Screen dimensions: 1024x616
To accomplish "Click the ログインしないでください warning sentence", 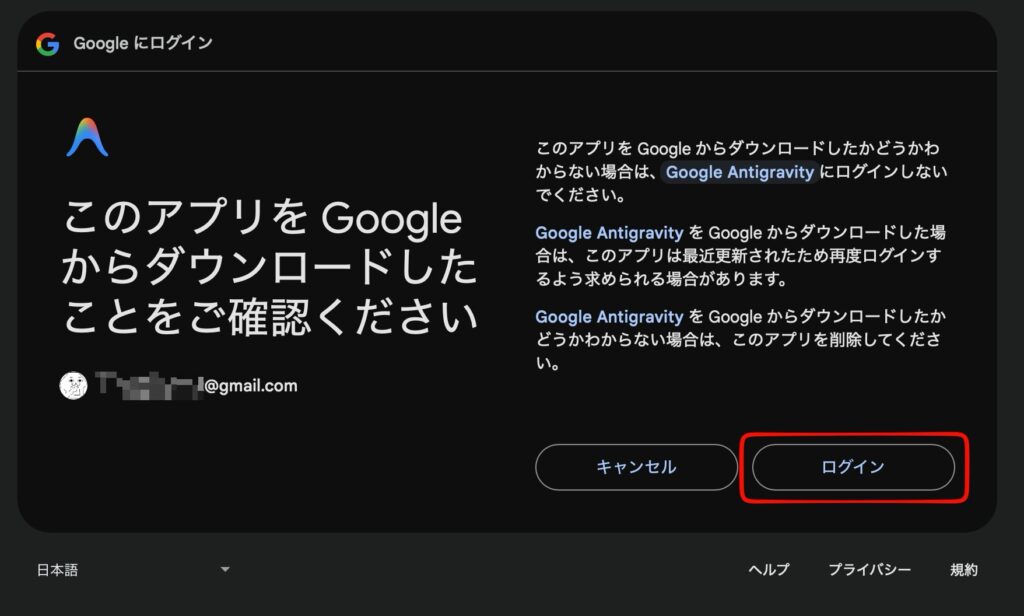I will point(740,171).
